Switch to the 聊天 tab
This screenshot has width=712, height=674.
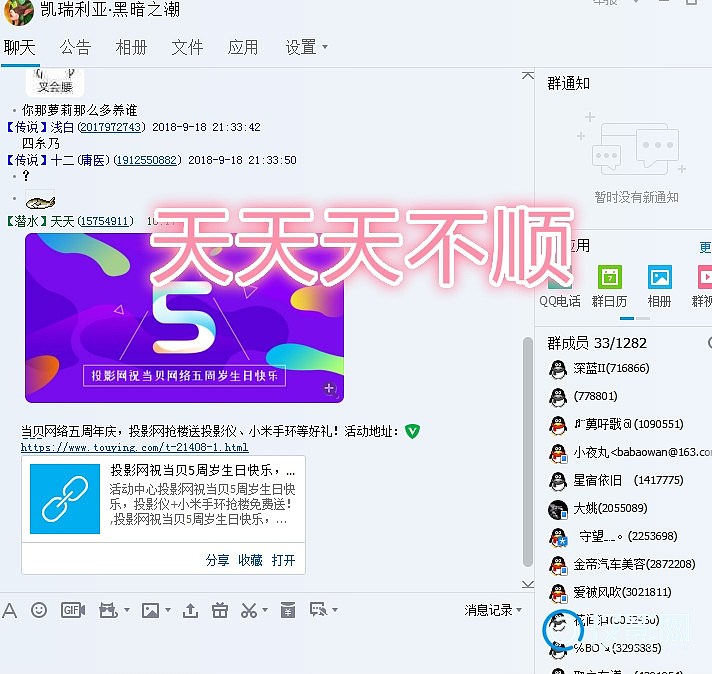click(x=20, y=47)
